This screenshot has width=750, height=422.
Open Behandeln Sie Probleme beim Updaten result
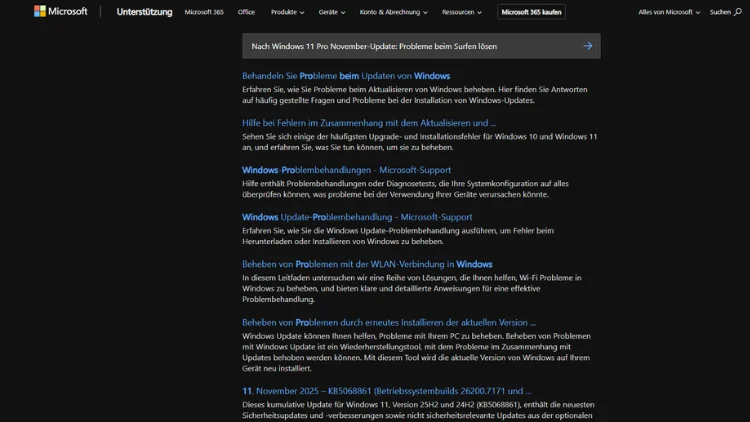[346, 76]
